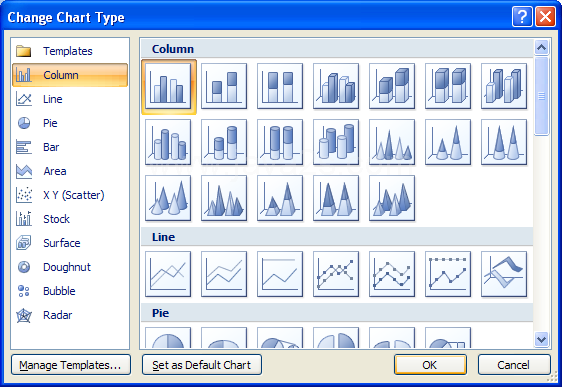Select the 3-D Column chart icon
The width and height of the screenshot is (562, 387).
tap(504, 86)
